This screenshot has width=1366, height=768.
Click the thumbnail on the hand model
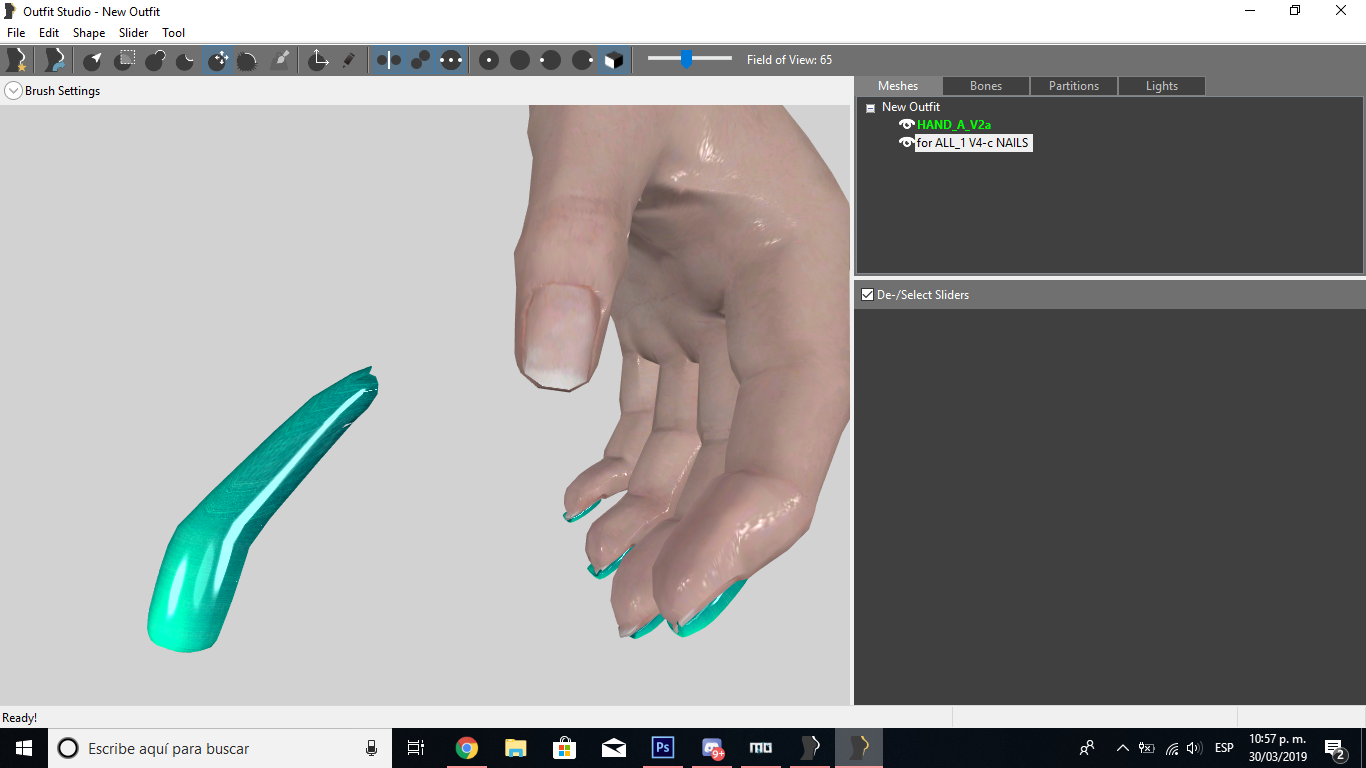[x=560, y=335]
